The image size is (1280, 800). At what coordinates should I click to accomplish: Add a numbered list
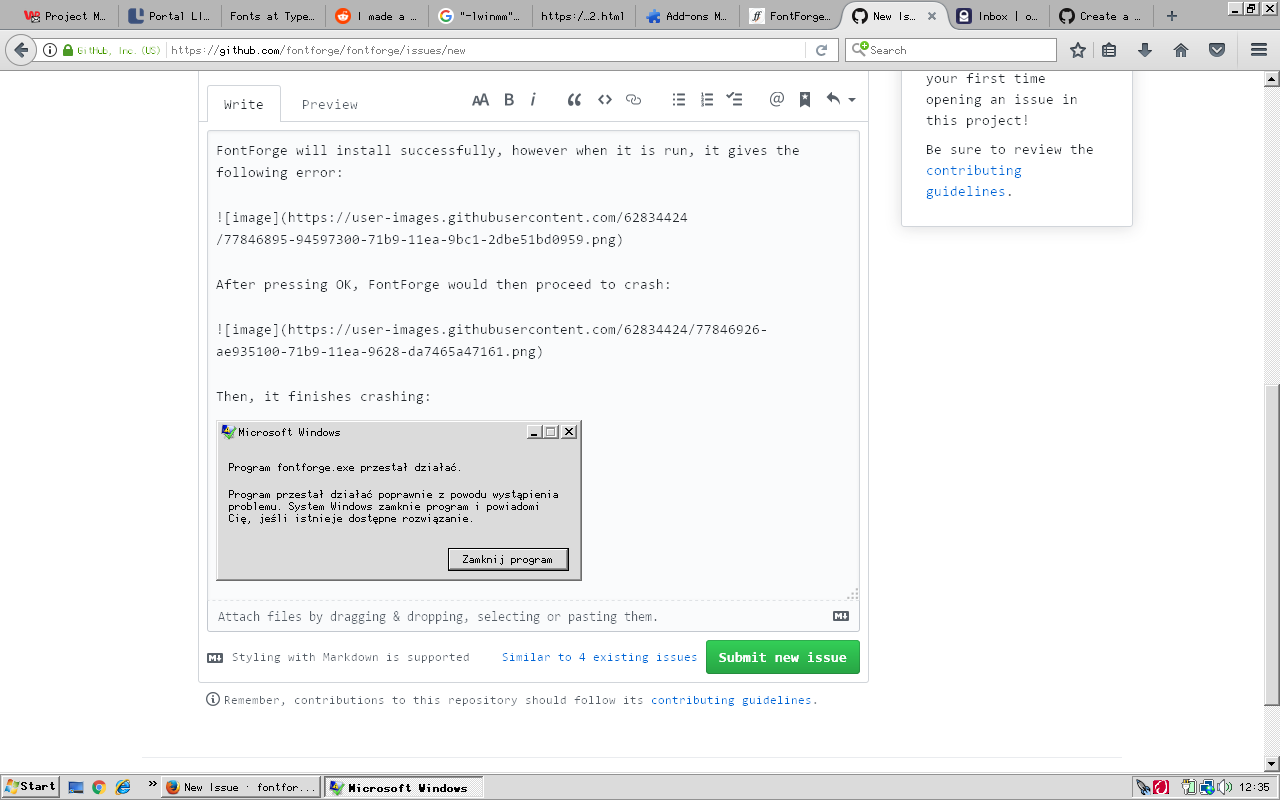tap(706, 99)
